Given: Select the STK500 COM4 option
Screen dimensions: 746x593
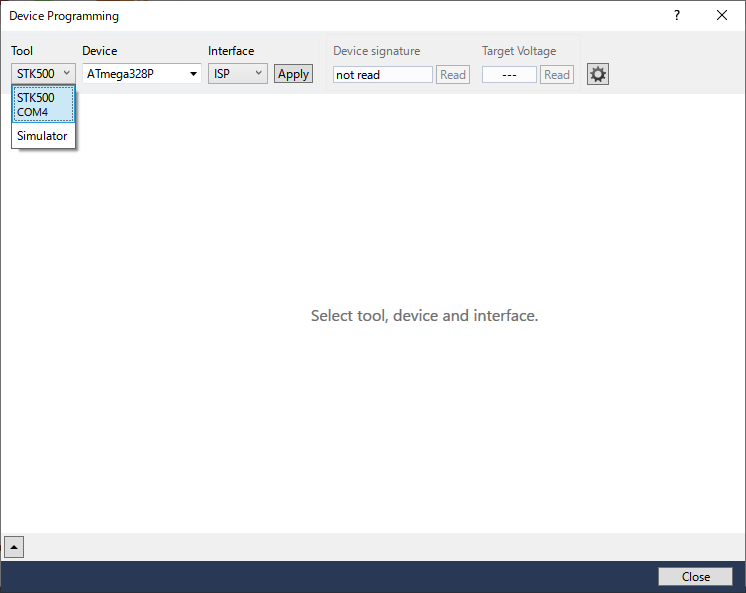Looking at the screenshot, I should [43, 105].
